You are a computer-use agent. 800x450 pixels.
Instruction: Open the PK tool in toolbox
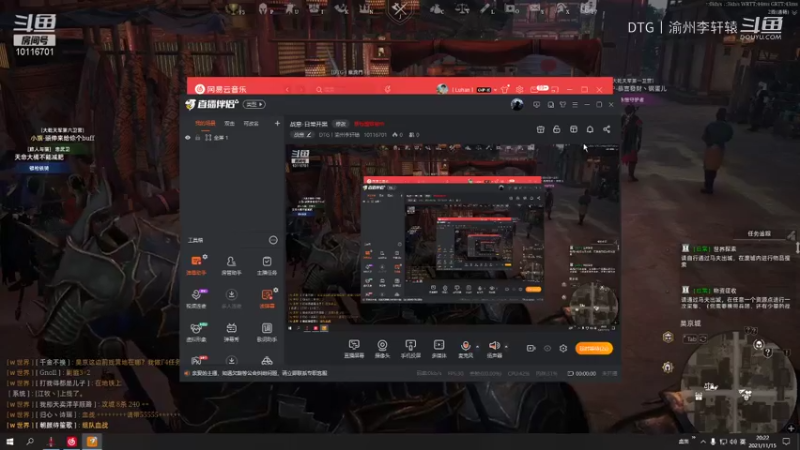196,360
